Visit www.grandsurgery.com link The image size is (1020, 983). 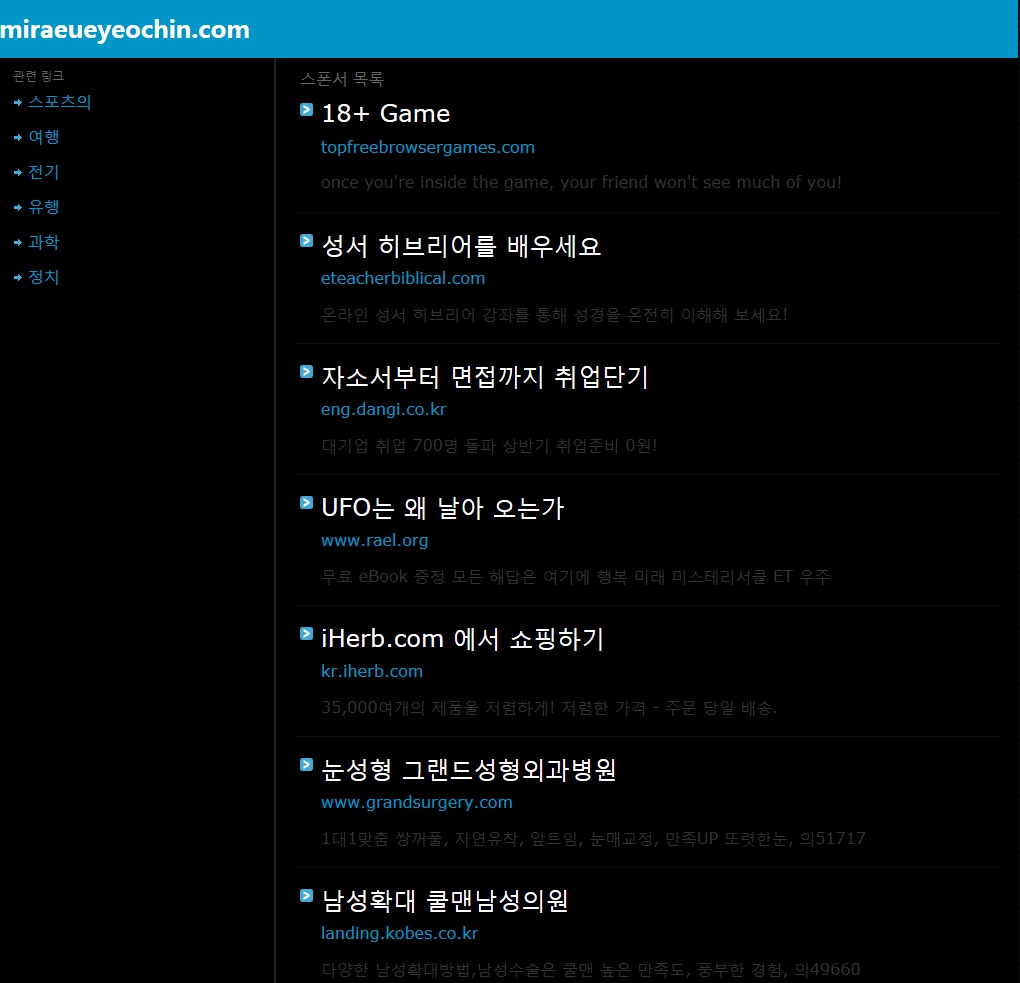[x=416, y=802]
